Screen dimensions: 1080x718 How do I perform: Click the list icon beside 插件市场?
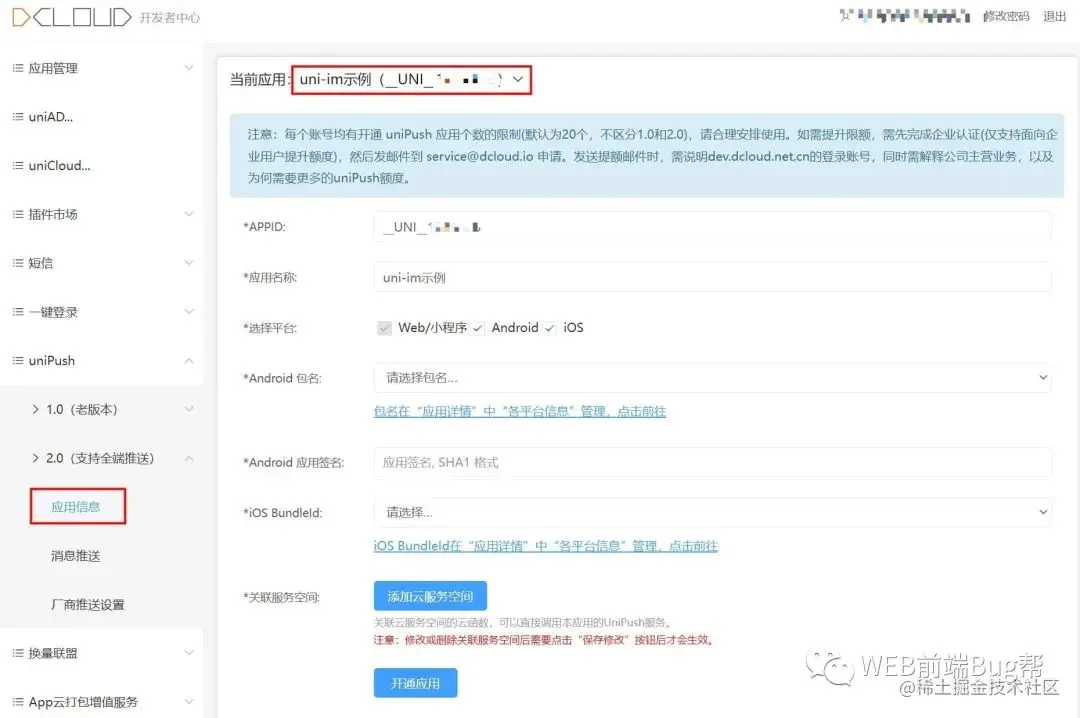pos(18,214)
